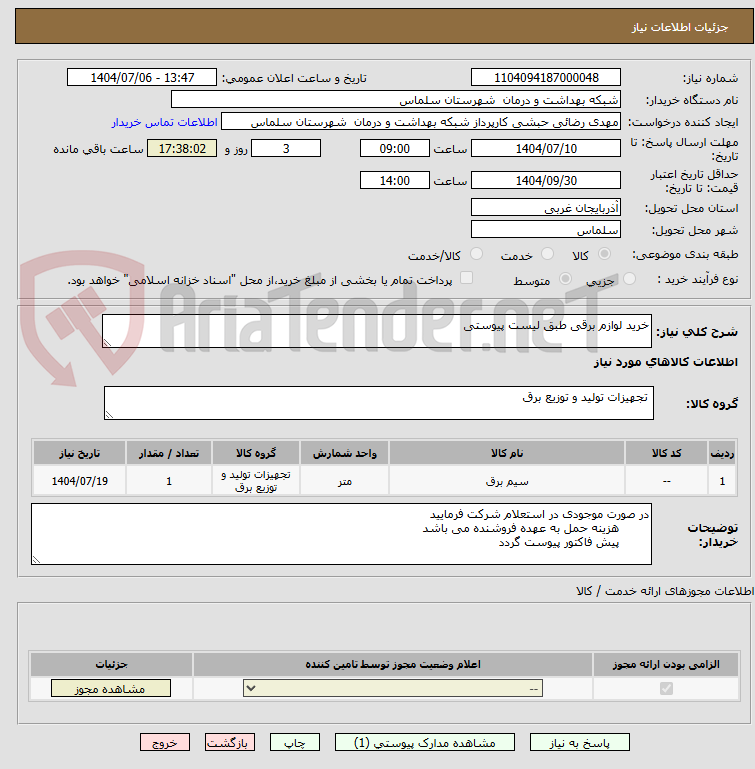Image resolution: width=755 pixels, height=769 pixels.
Task: Click the ایجاد کننده درخواست field
Action: tap(420, 122)
